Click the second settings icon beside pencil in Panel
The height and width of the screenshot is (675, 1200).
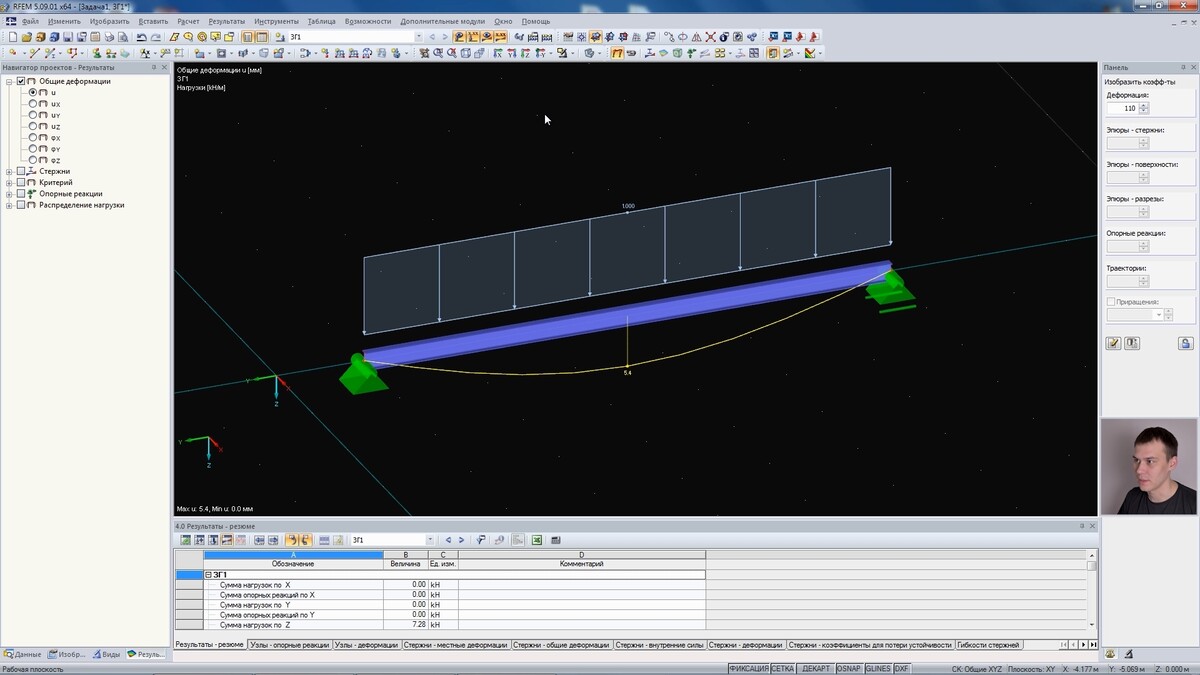[1132, 343]
